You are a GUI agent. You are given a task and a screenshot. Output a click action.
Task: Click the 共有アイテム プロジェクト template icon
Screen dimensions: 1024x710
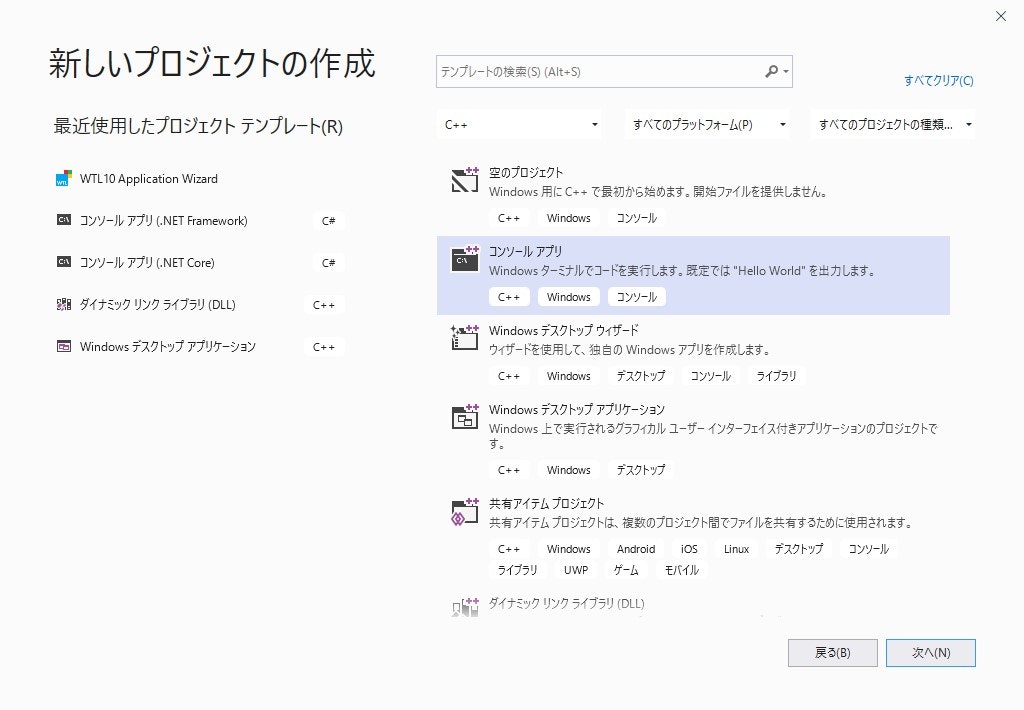pos(465,511)
